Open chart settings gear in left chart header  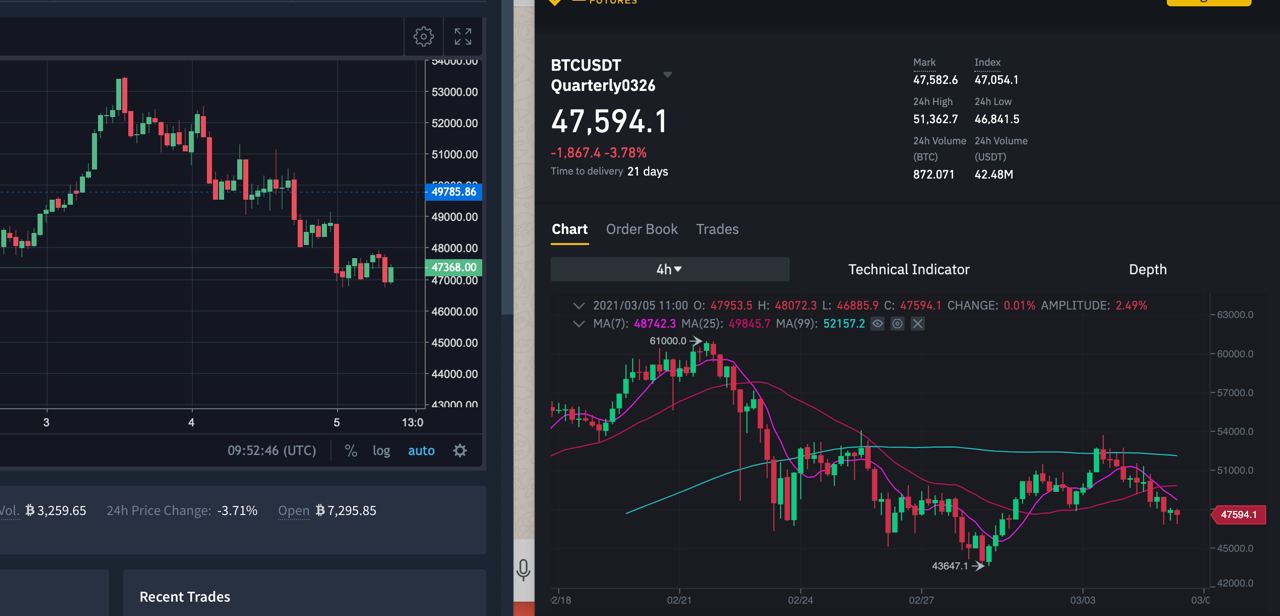424,37
